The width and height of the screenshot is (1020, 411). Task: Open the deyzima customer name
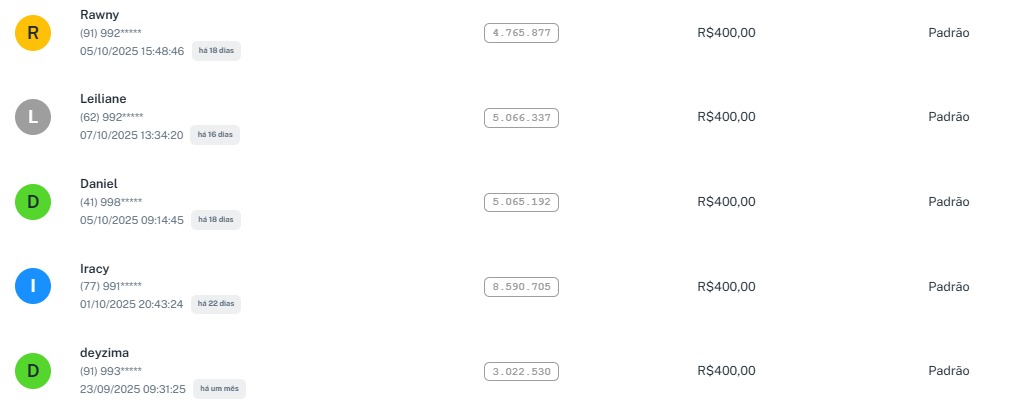coord(104,352)
